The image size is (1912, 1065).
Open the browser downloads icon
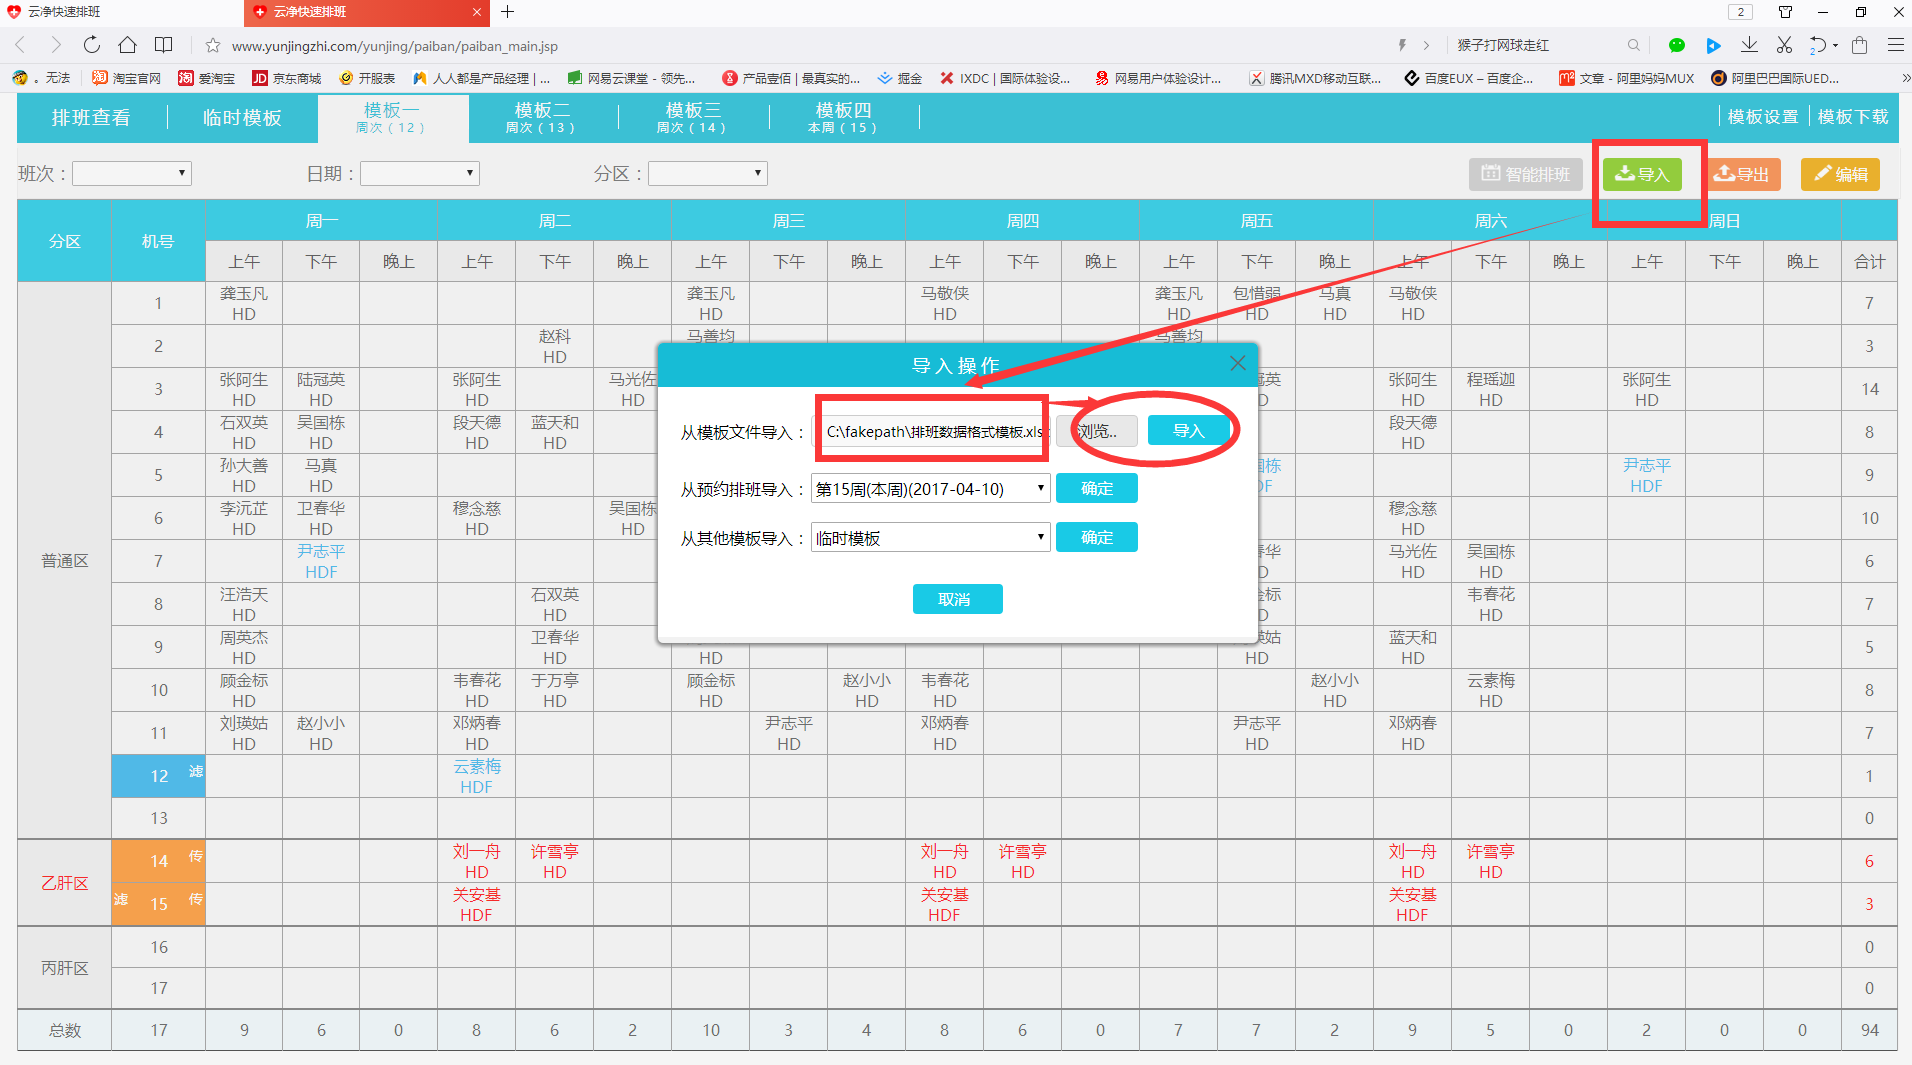tap(1749, 45)
